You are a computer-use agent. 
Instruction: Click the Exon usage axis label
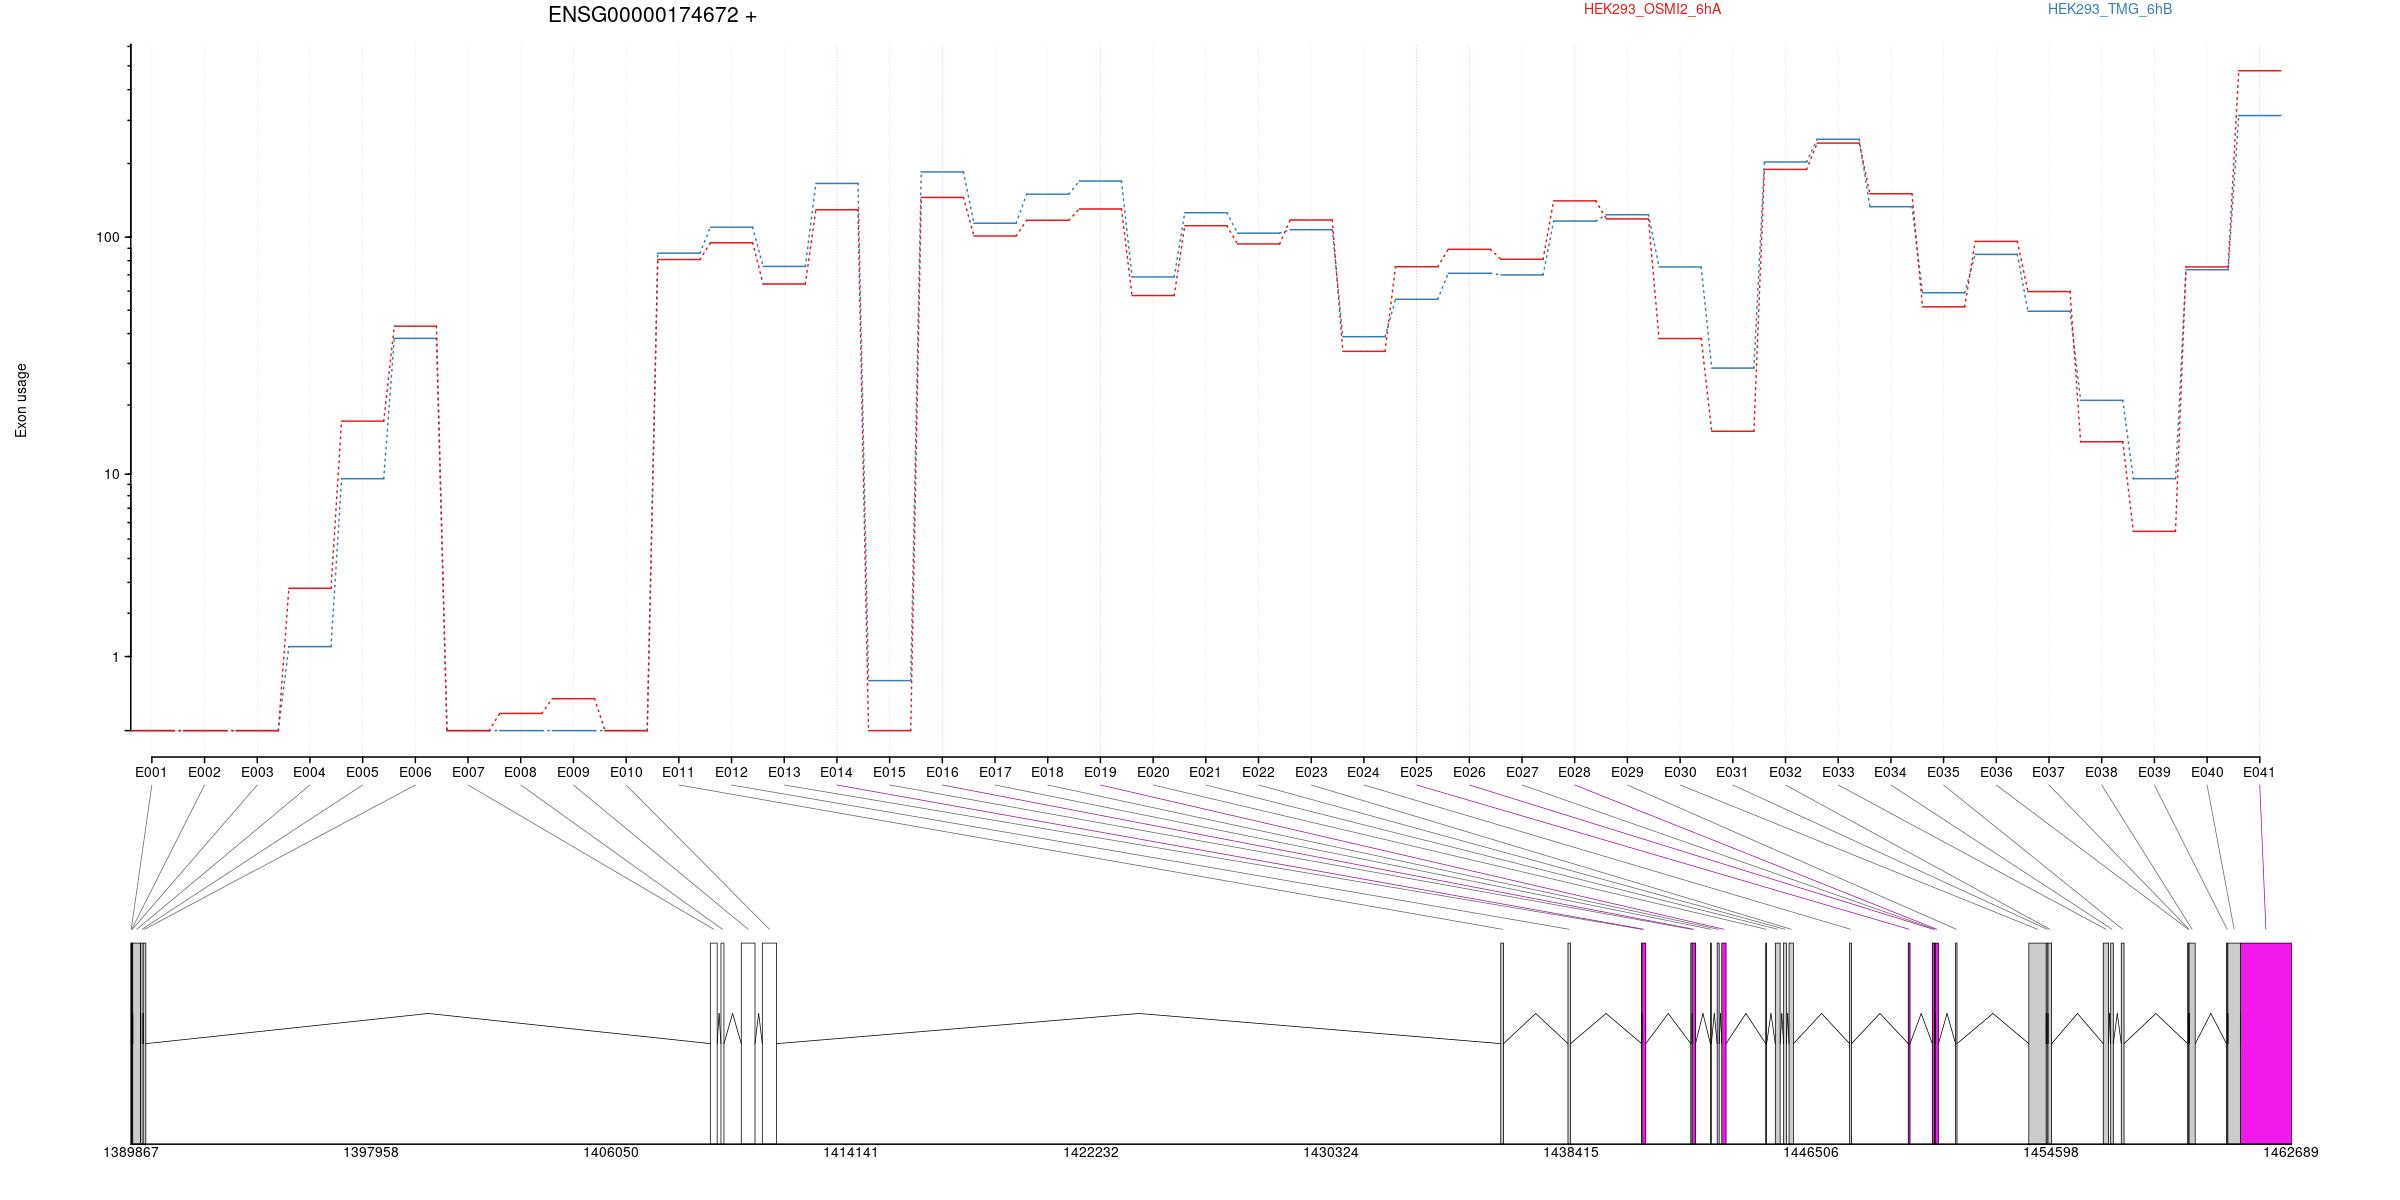(x=21, y=400)
